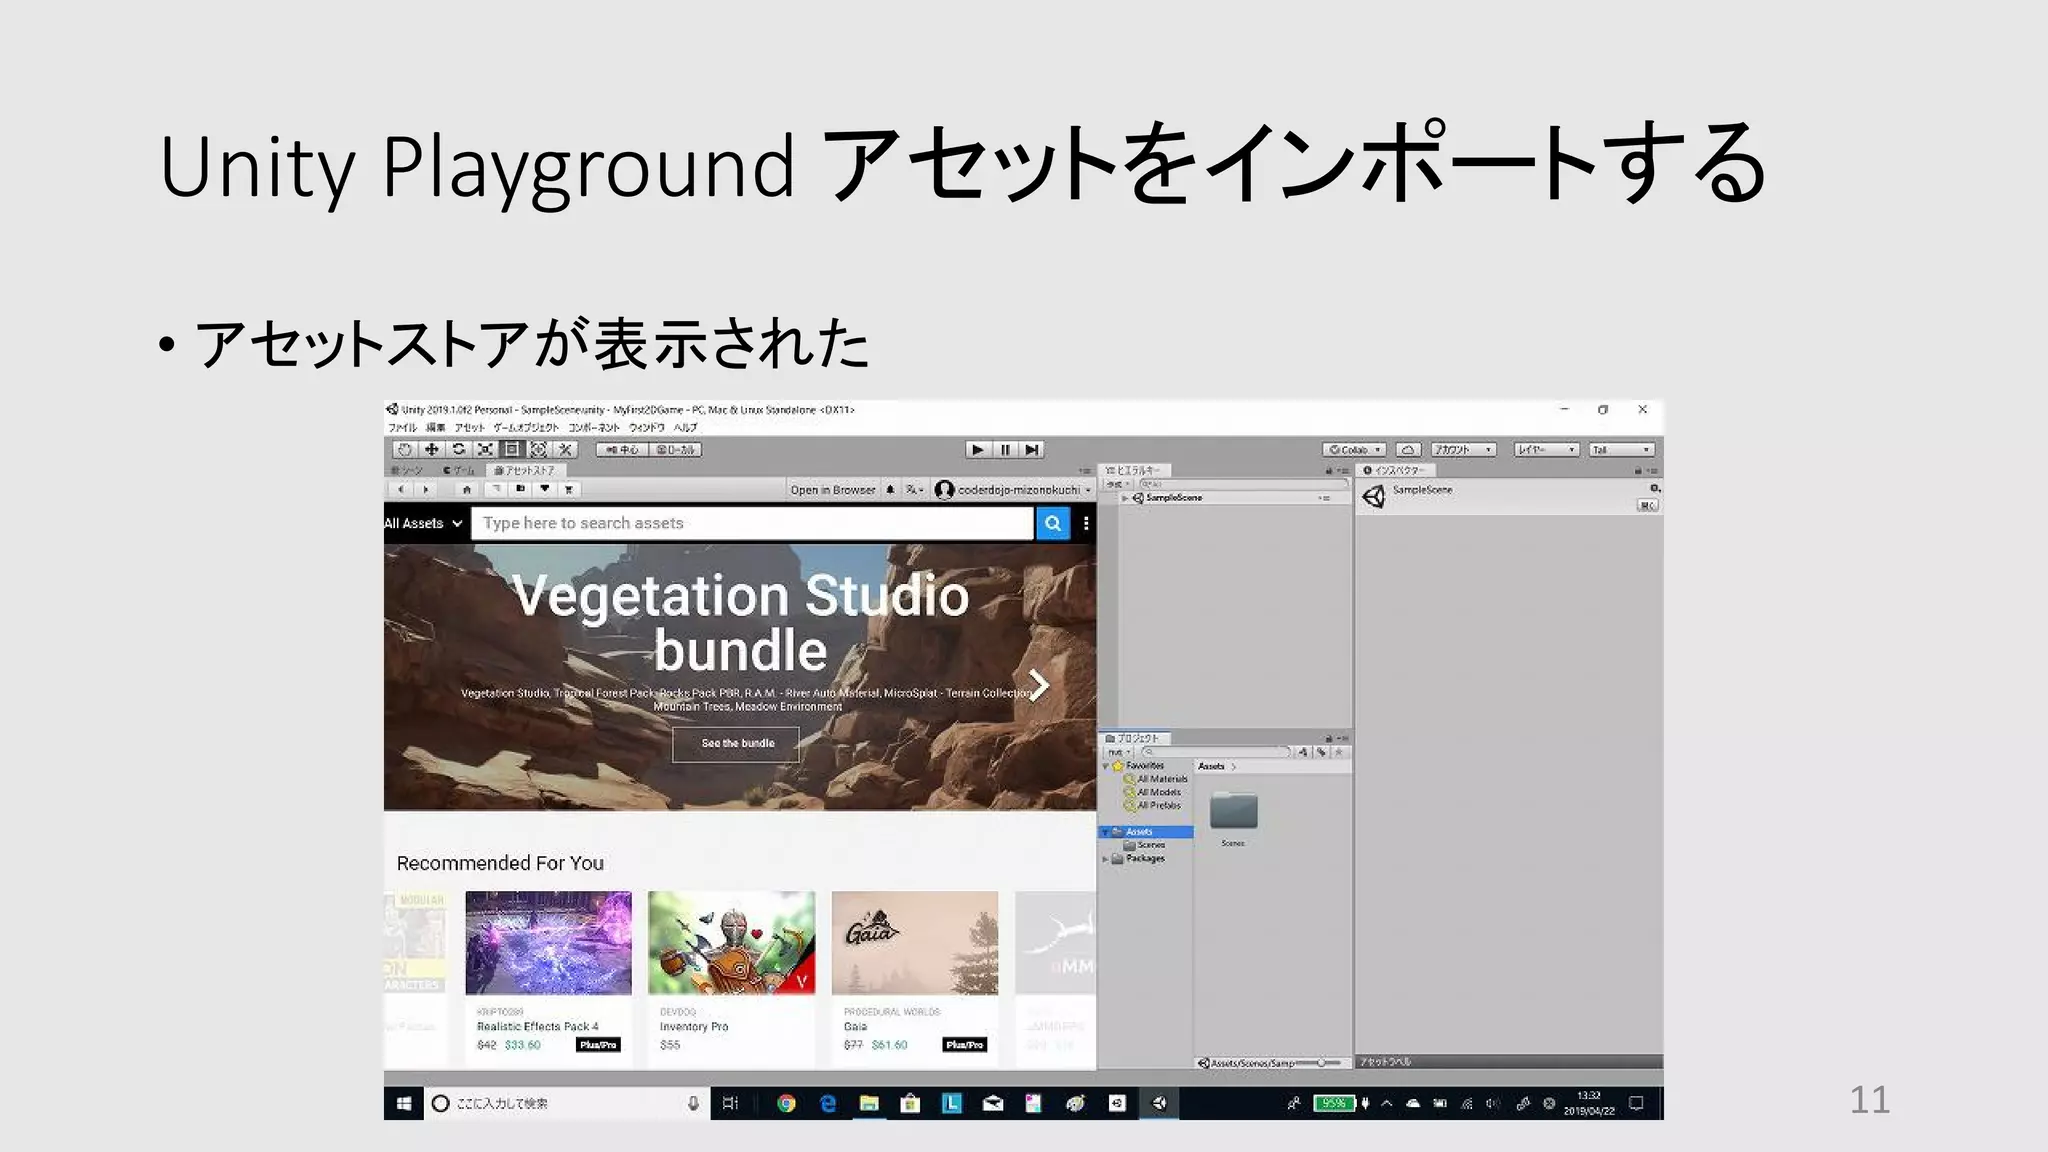Select the Rect Transform tool
The width and height of the screenshot is (2048, 1152).
(512, 450)
